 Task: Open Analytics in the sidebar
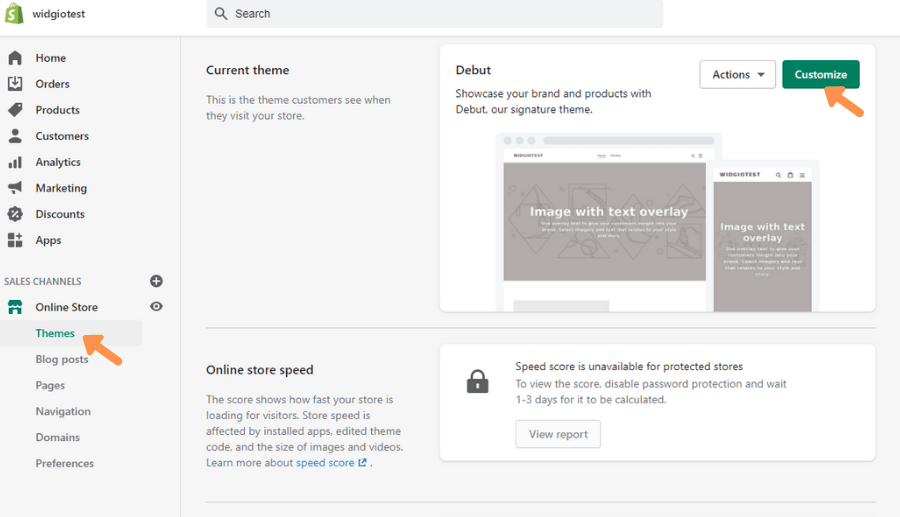pos(58,162)
